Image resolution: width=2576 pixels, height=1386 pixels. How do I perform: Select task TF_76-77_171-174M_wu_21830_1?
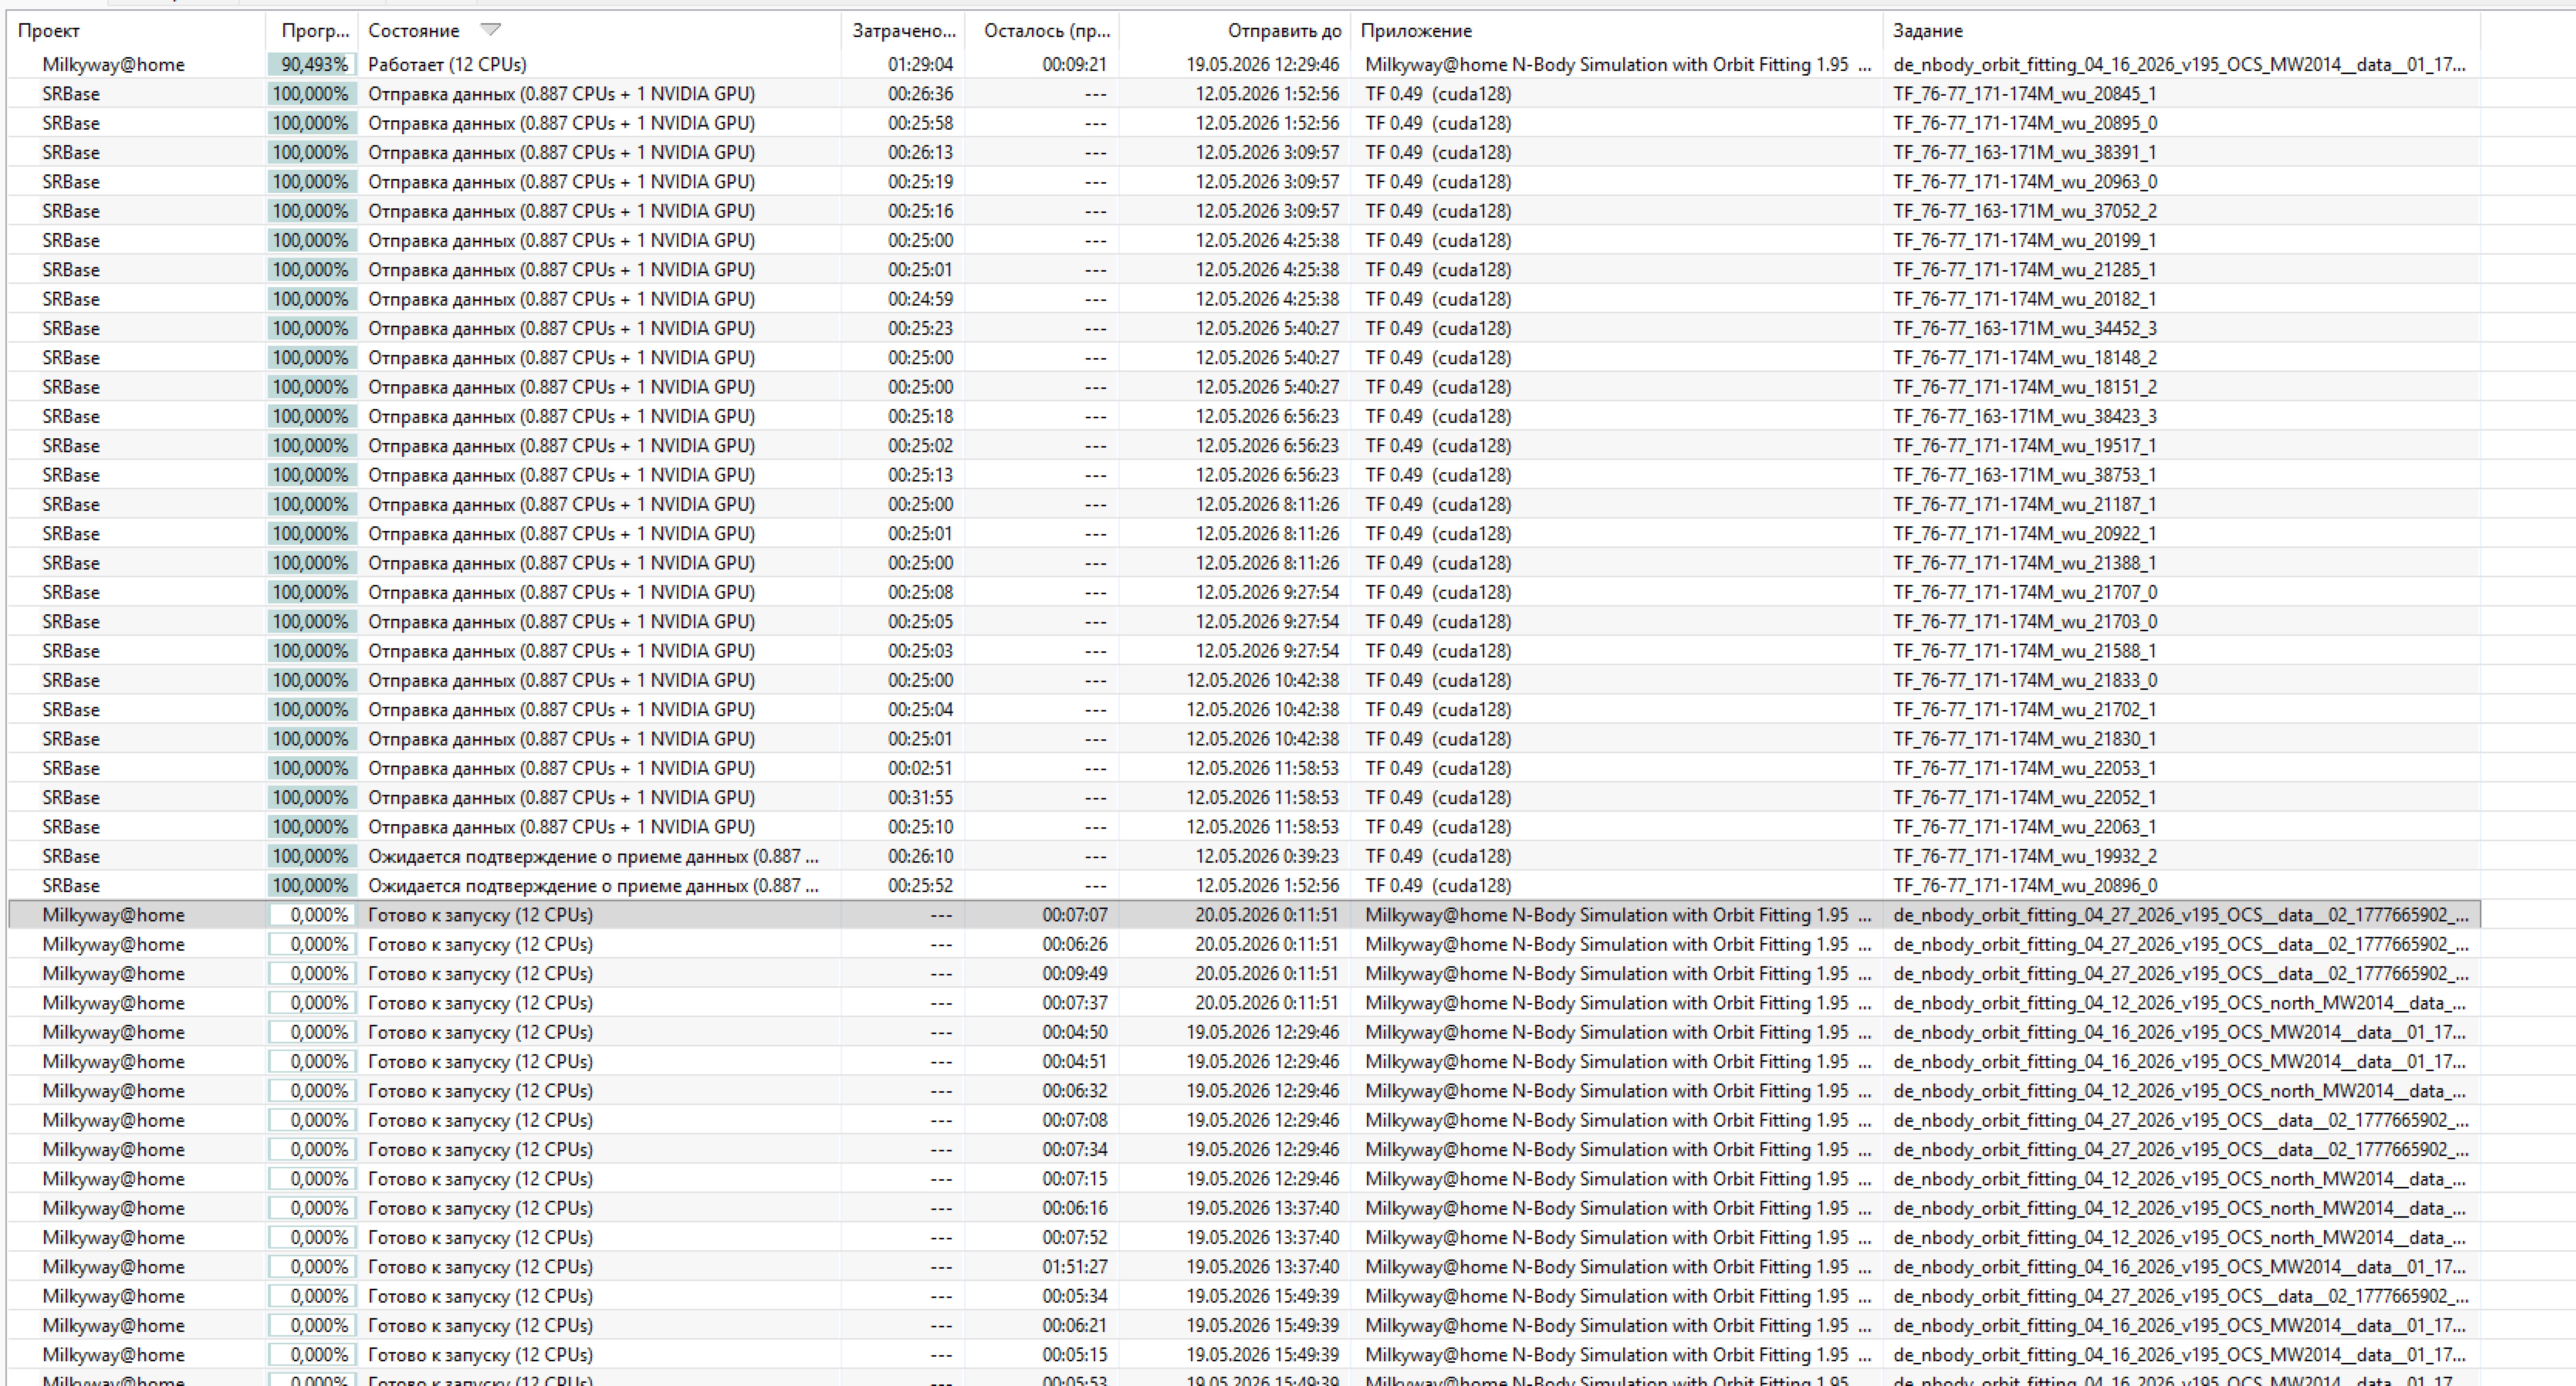(x=2024, y=739)
